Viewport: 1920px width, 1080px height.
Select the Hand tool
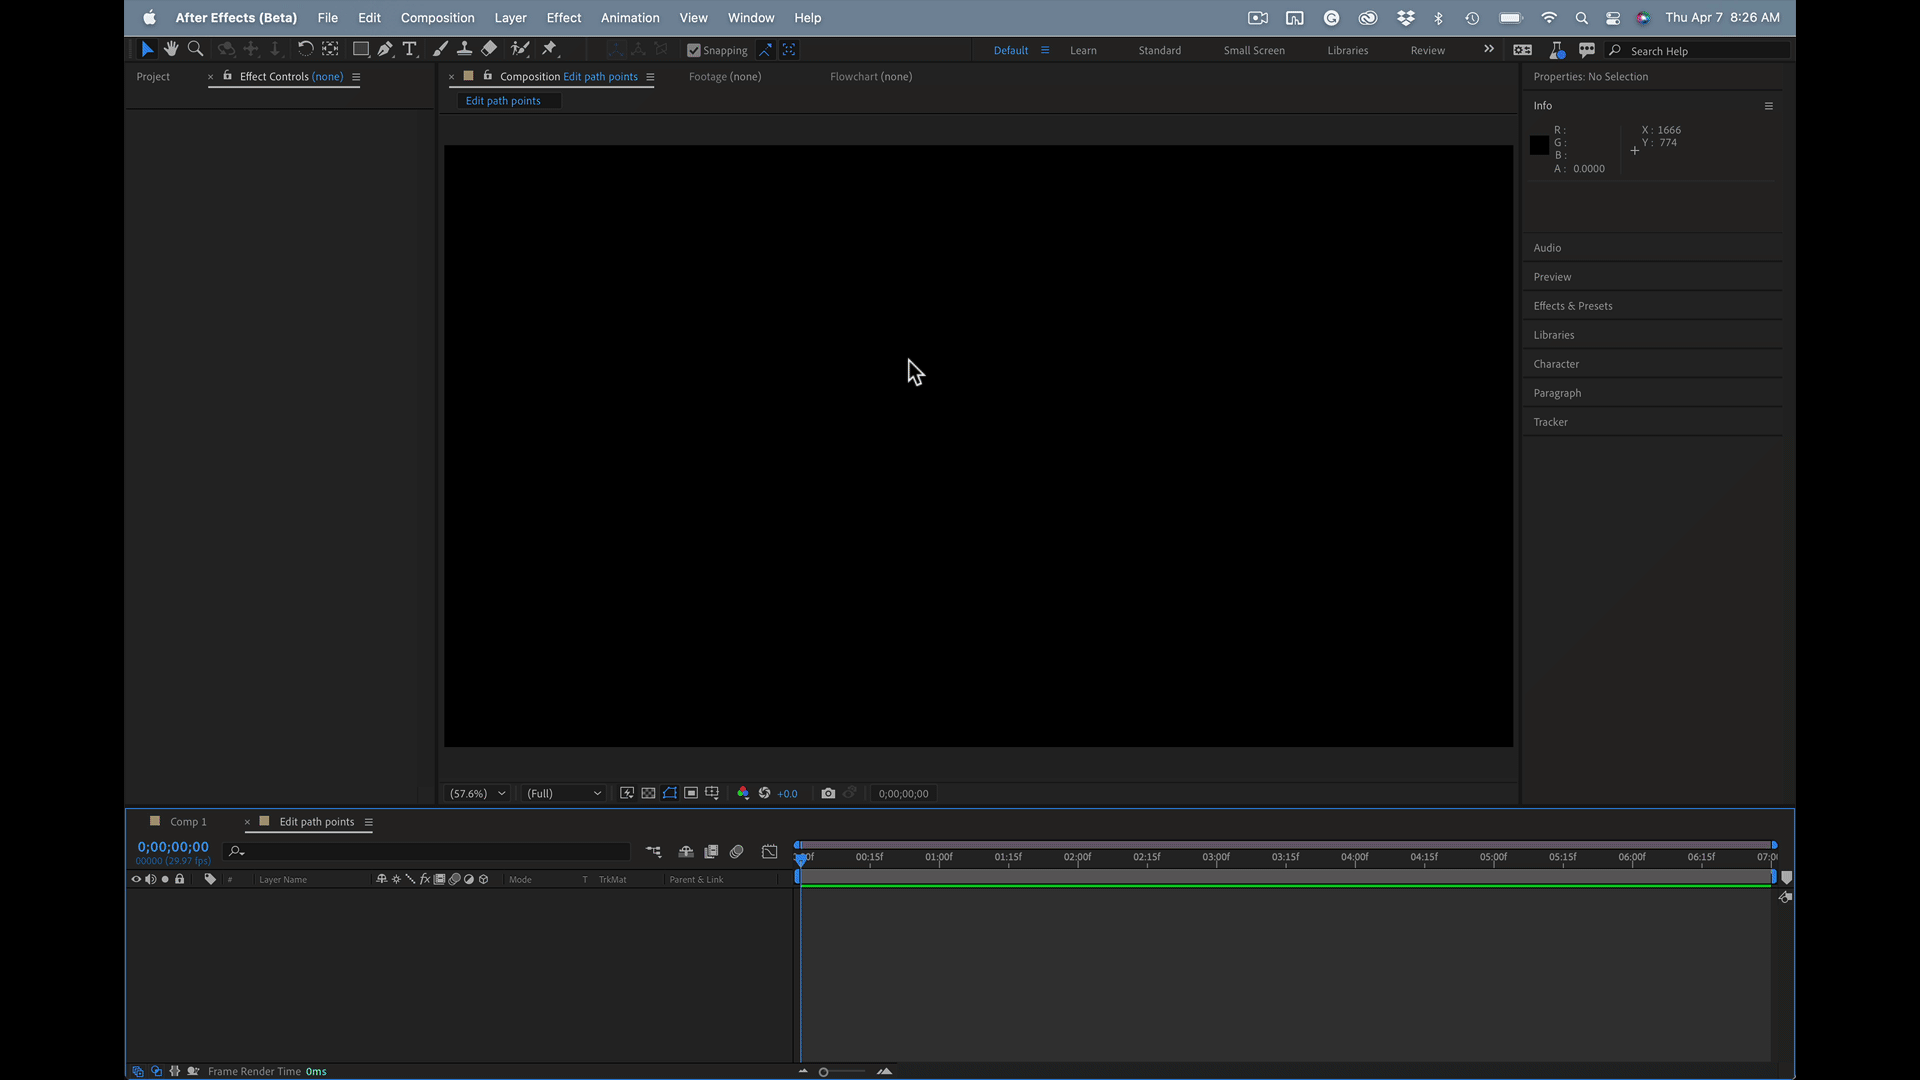(171, 49)
